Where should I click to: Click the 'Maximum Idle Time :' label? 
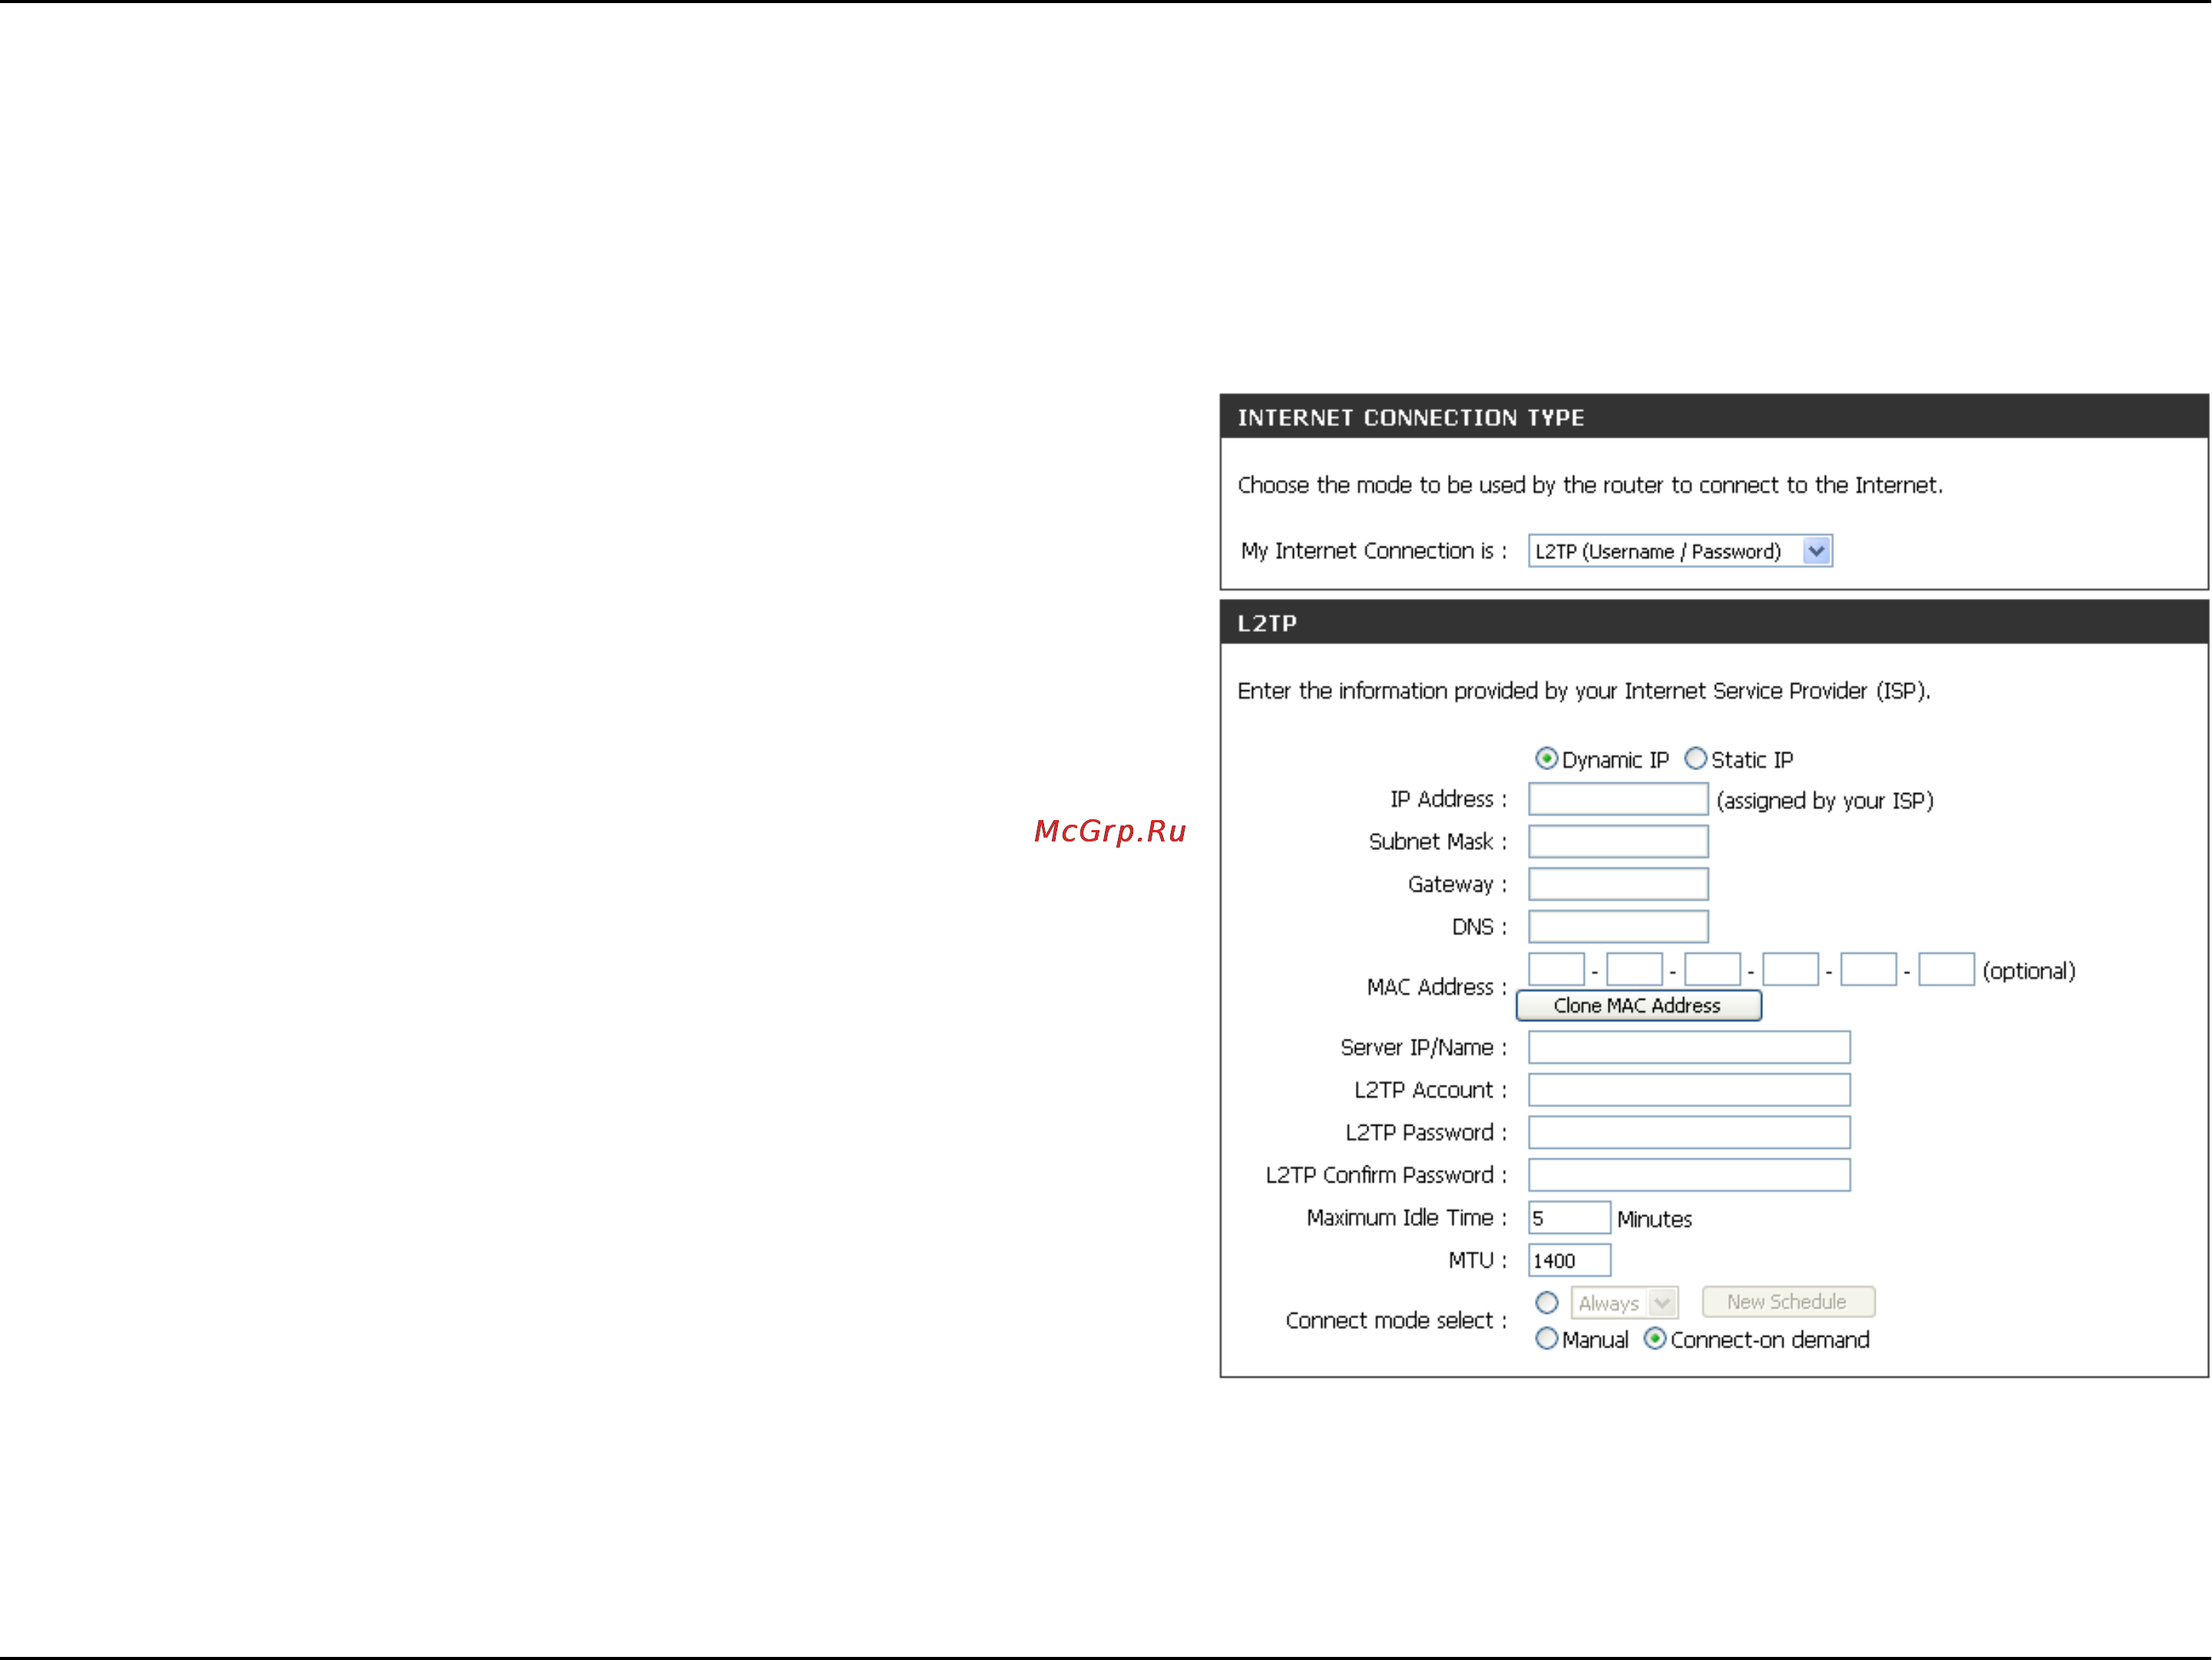(1406, 1218)
